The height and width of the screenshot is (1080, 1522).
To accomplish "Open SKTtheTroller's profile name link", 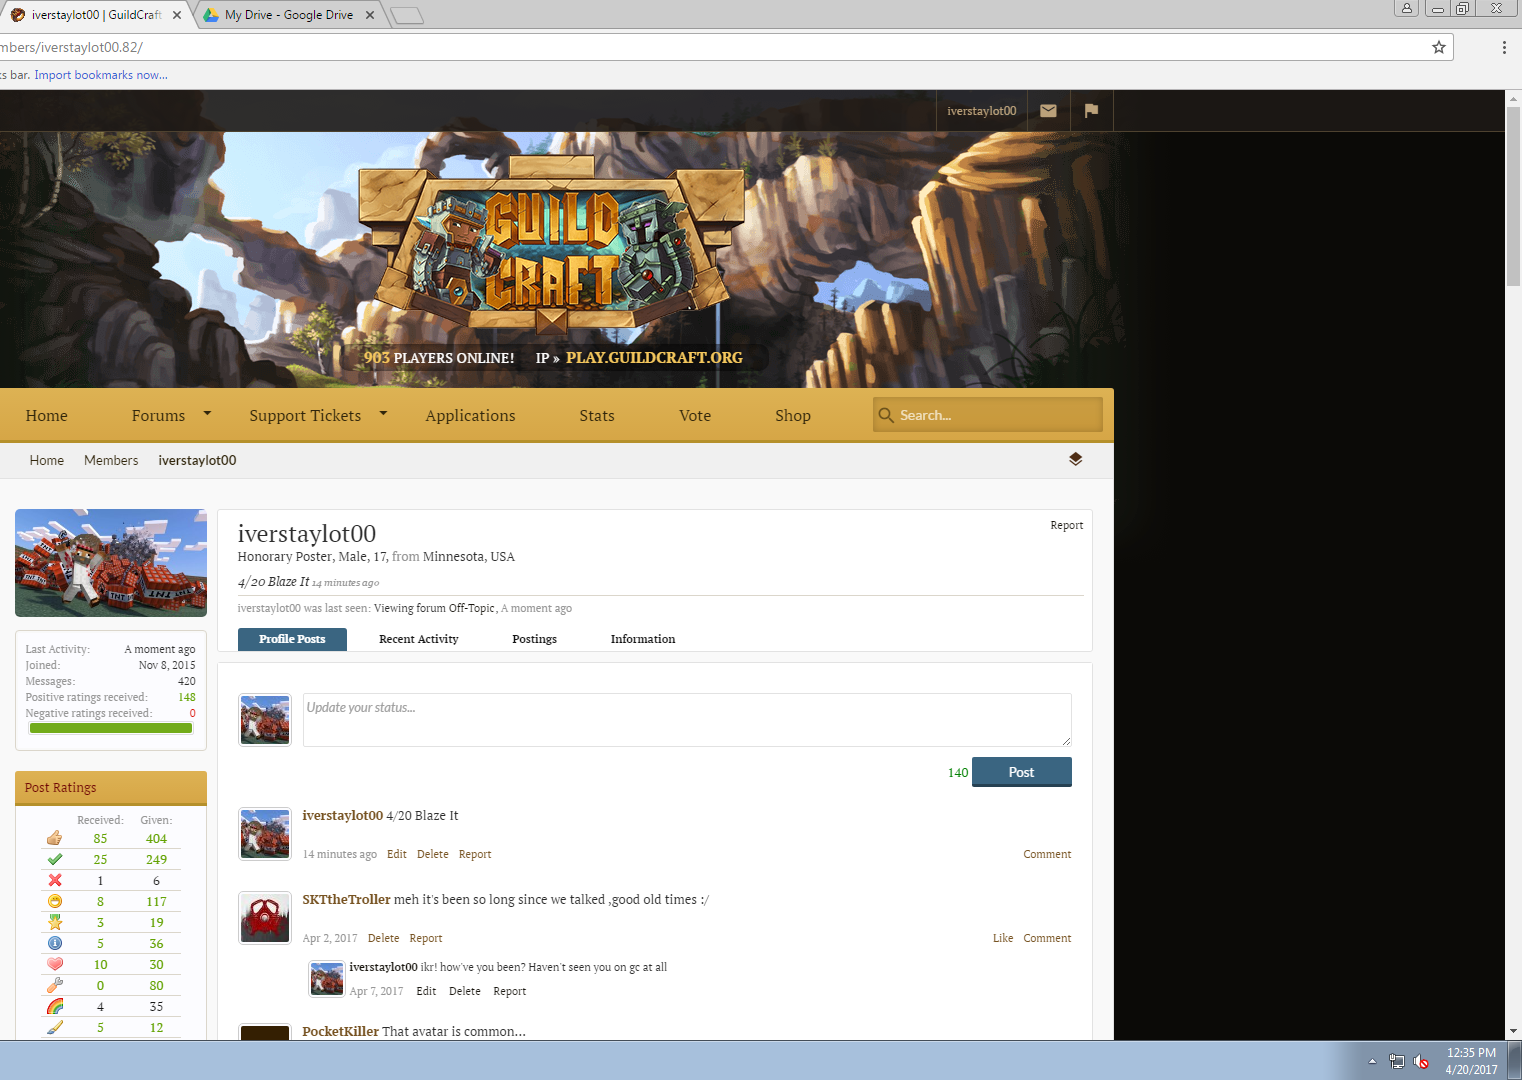I will click(x=346, y=899).
